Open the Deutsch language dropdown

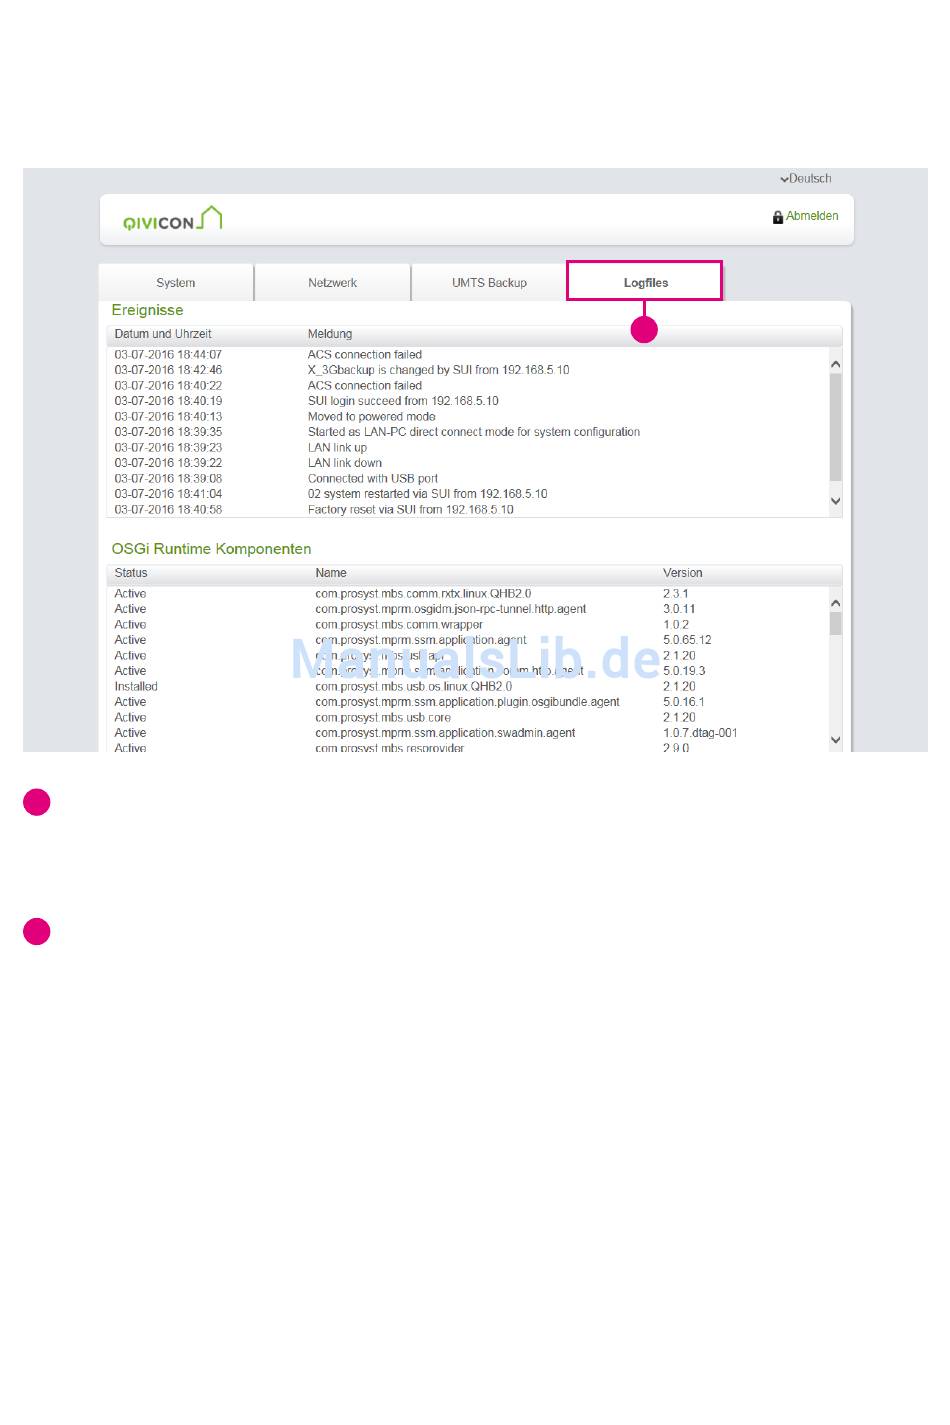pos(806,179)
